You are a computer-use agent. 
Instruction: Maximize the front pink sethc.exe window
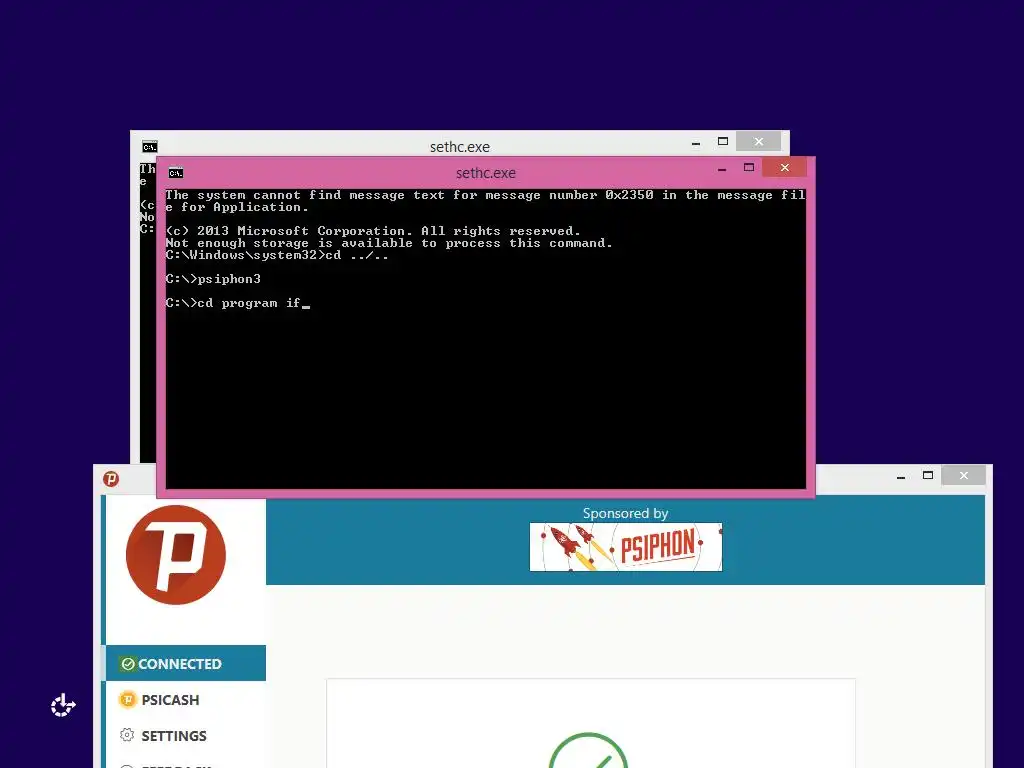coord(749,168)
